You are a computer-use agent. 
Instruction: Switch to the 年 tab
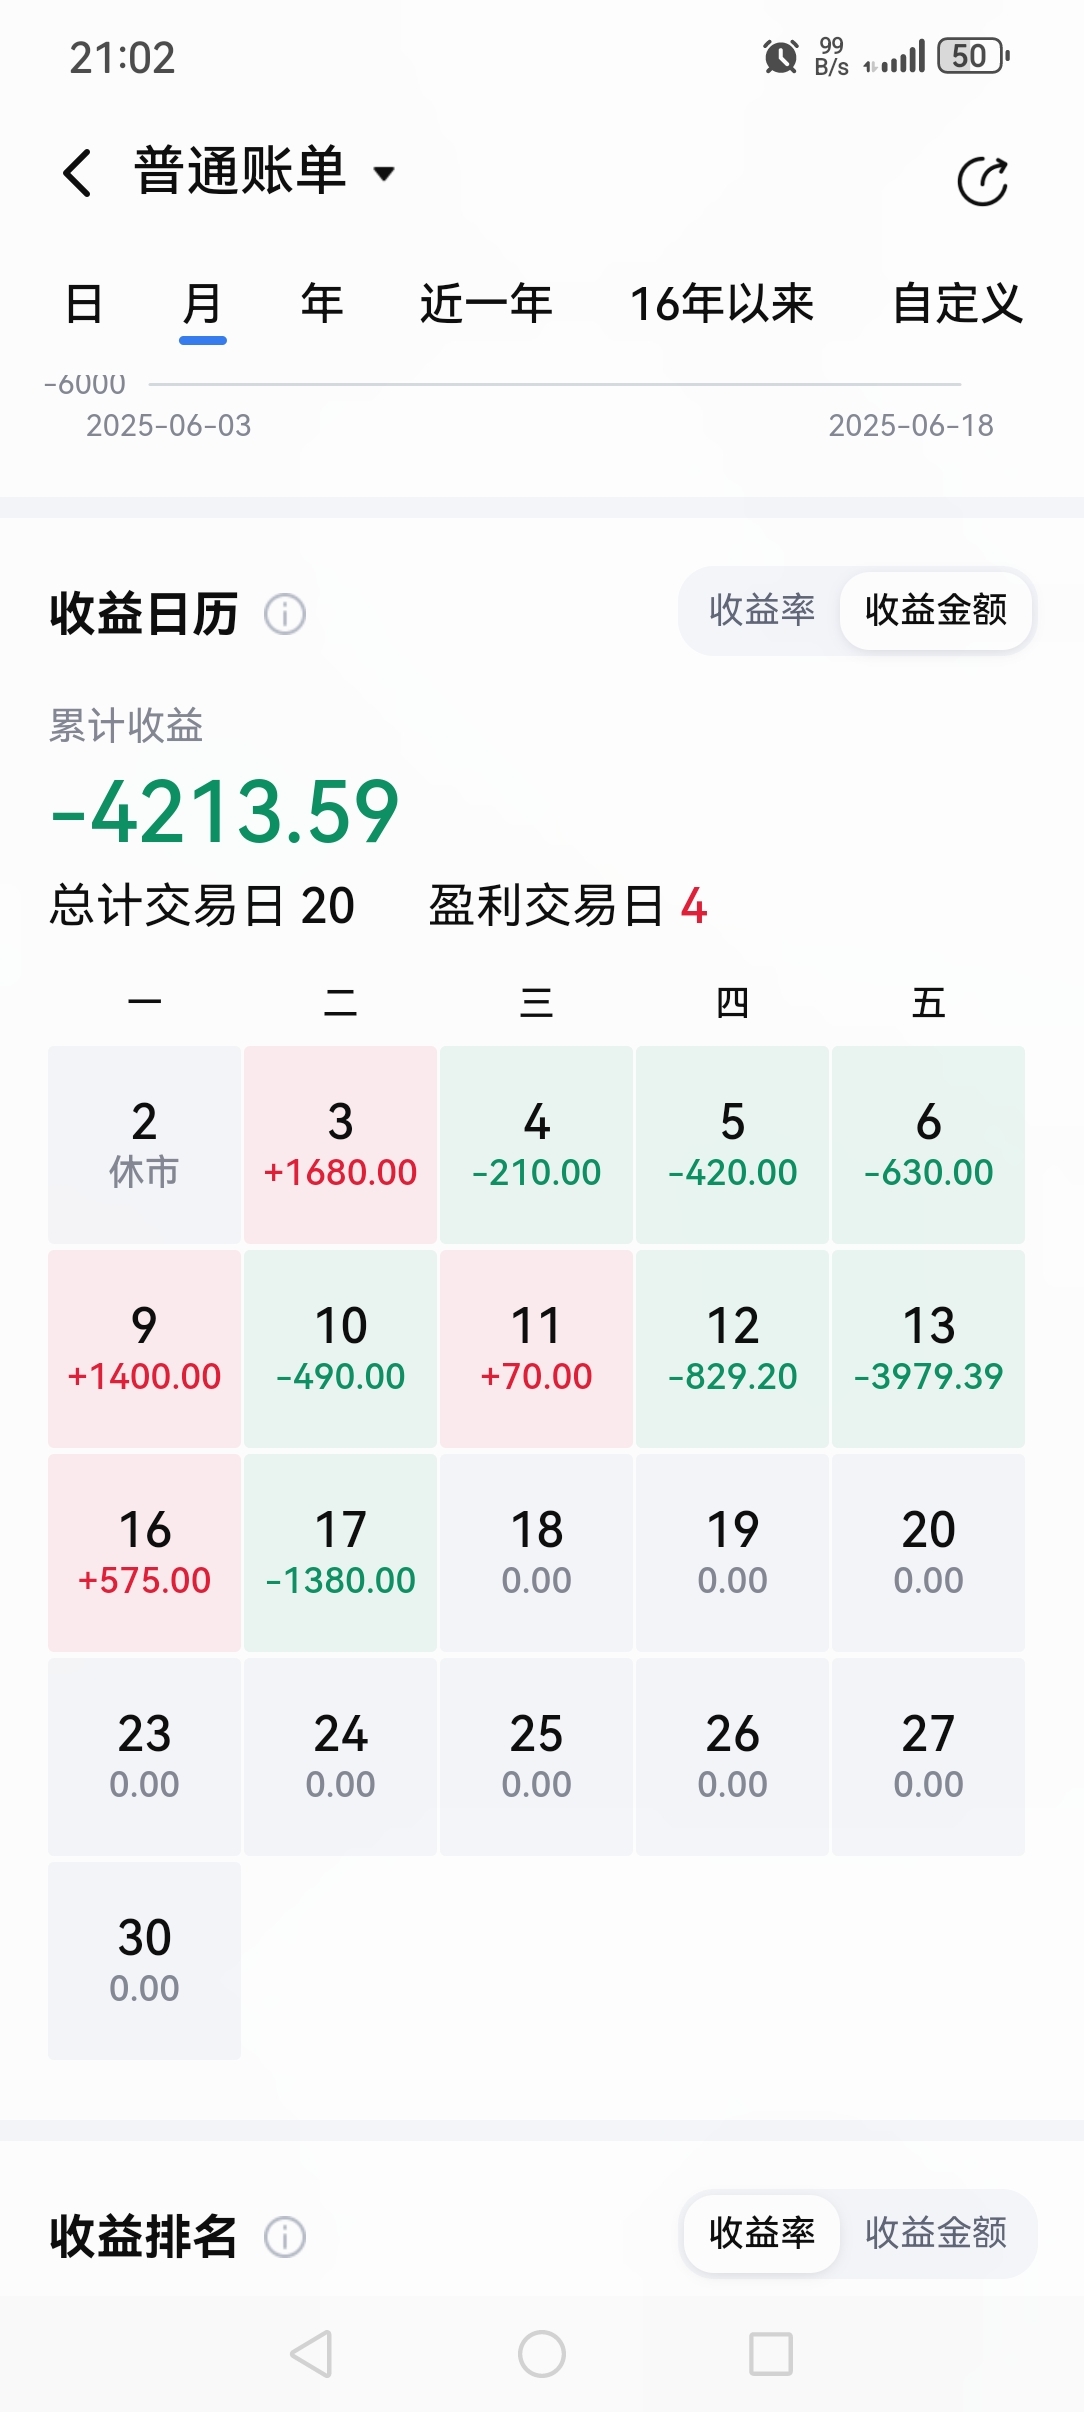[322, 303]
